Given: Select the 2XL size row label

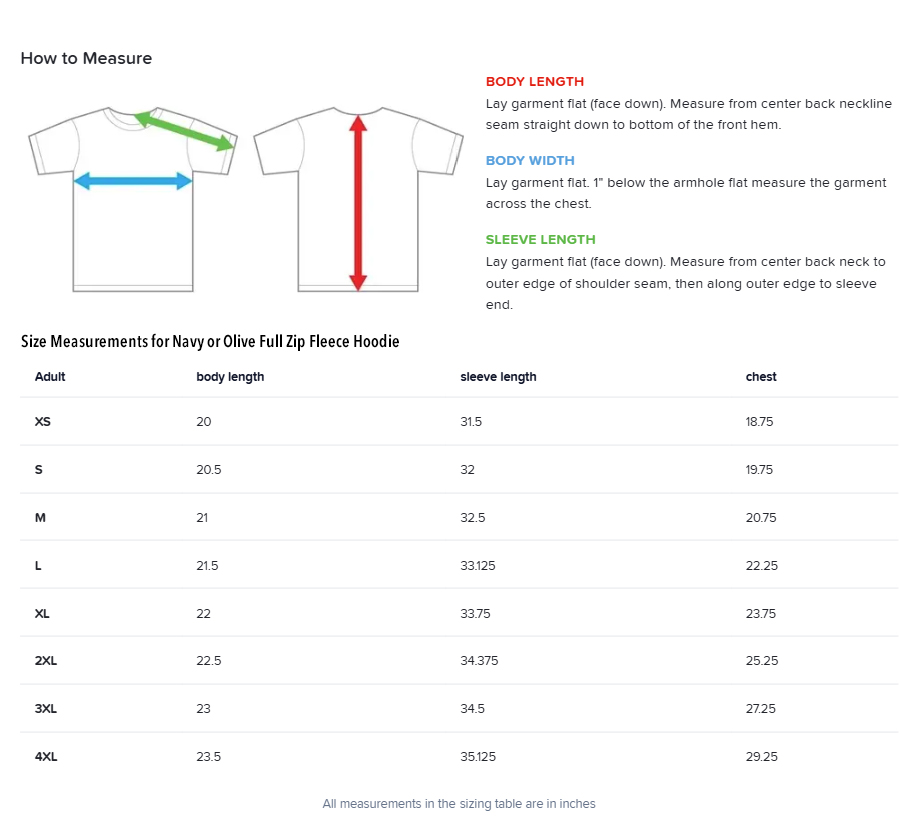Looking at the screenshot, I should pyautogui.click(x=46, y=661).
